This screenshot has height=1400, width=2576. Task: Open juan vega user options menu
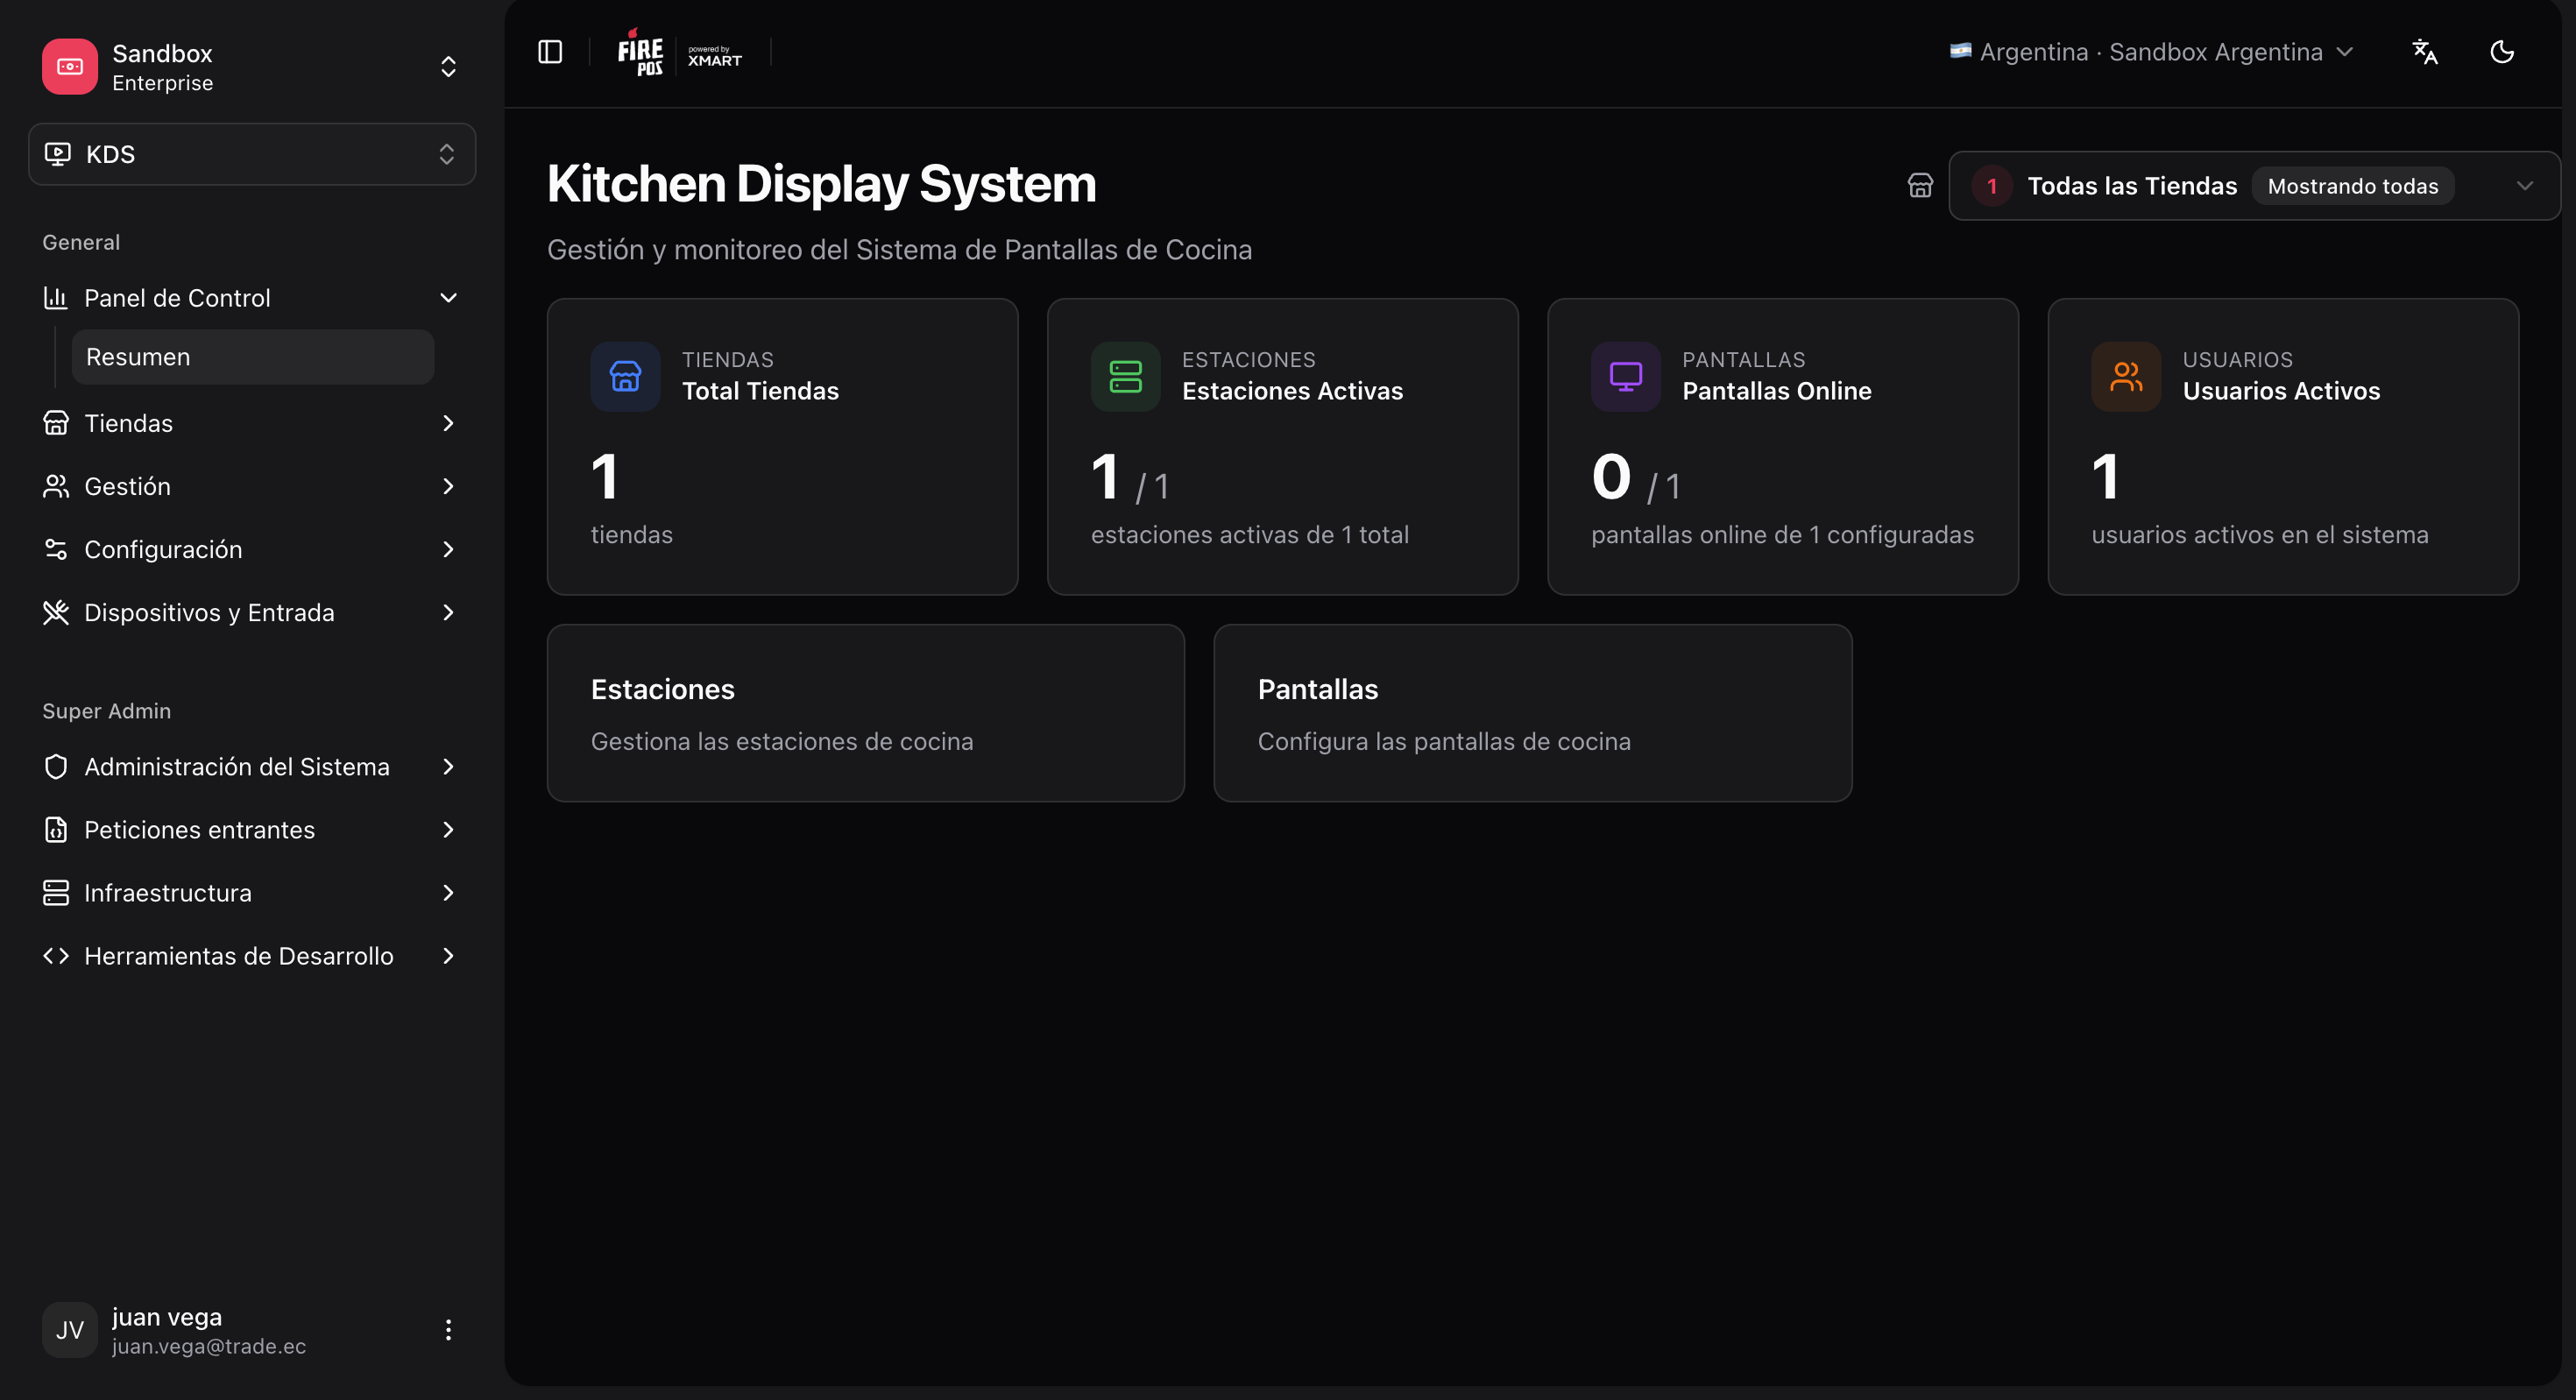coord(448,1330)
